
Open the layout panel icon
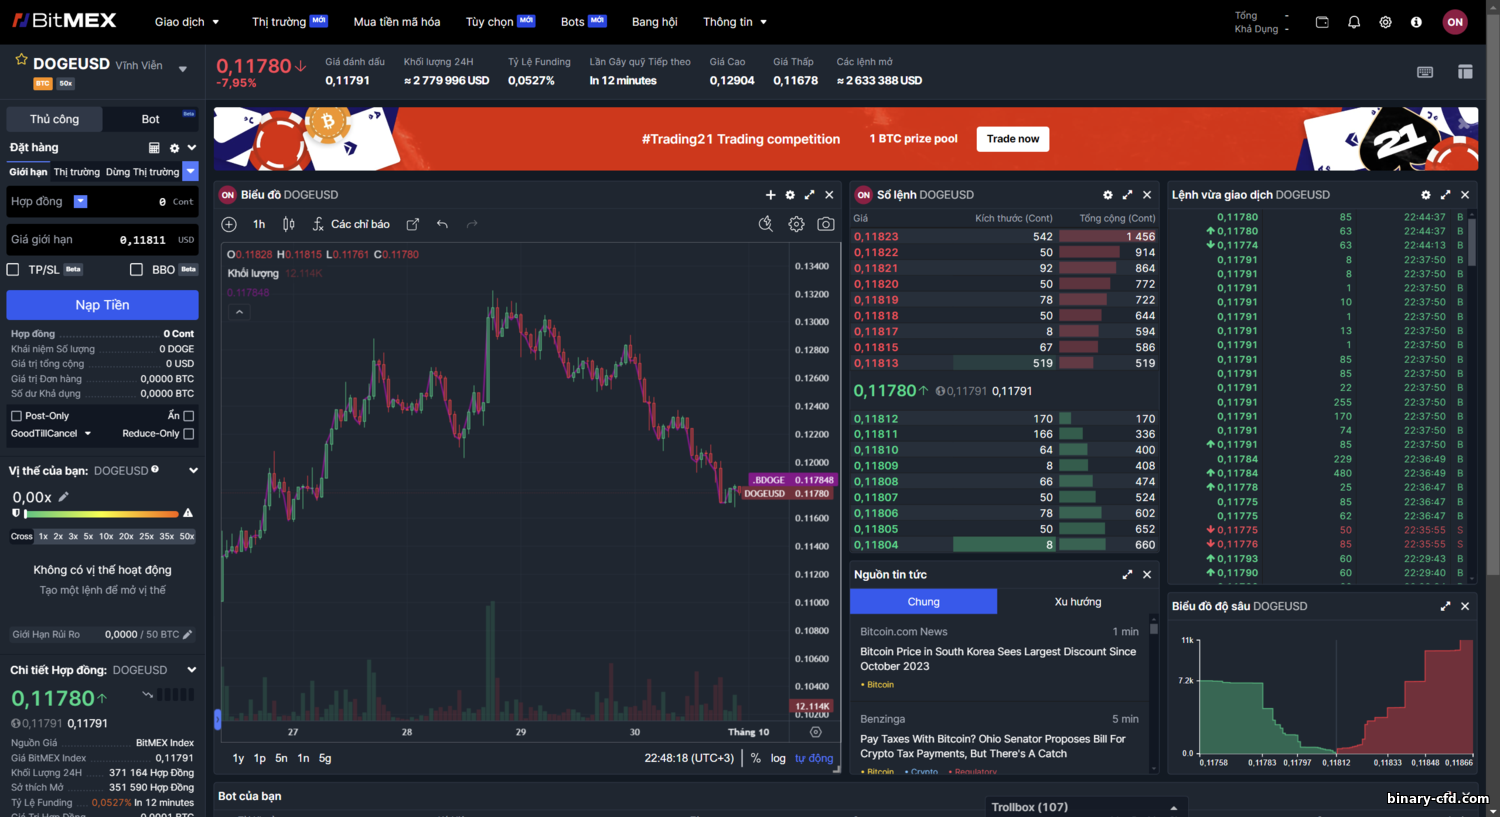click(1465, 72)
